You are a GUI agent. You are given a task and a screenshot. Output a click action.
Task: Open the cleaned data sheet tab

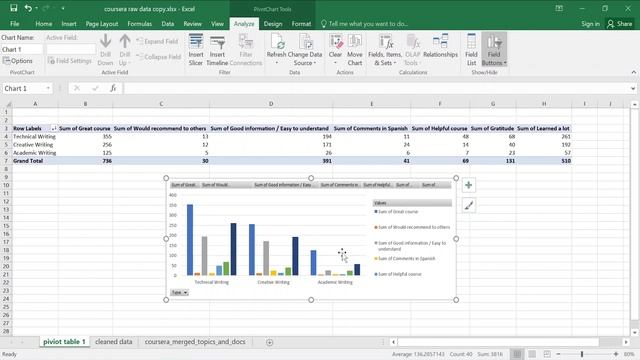pos(113,342)
